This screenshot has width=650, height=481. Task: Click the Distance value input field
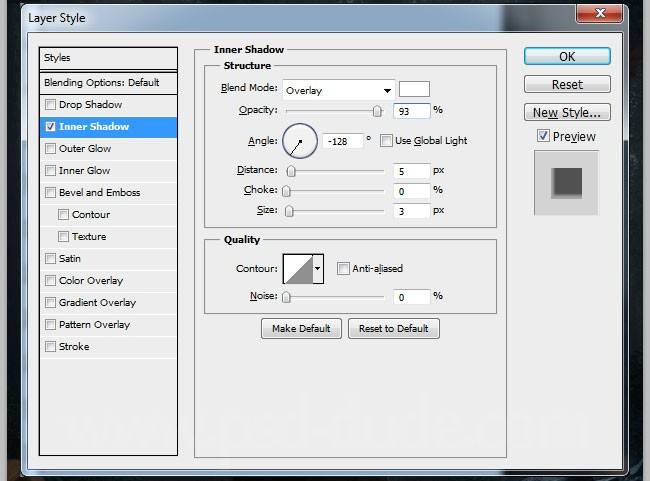pyautogui.click(x=412, y=171)
